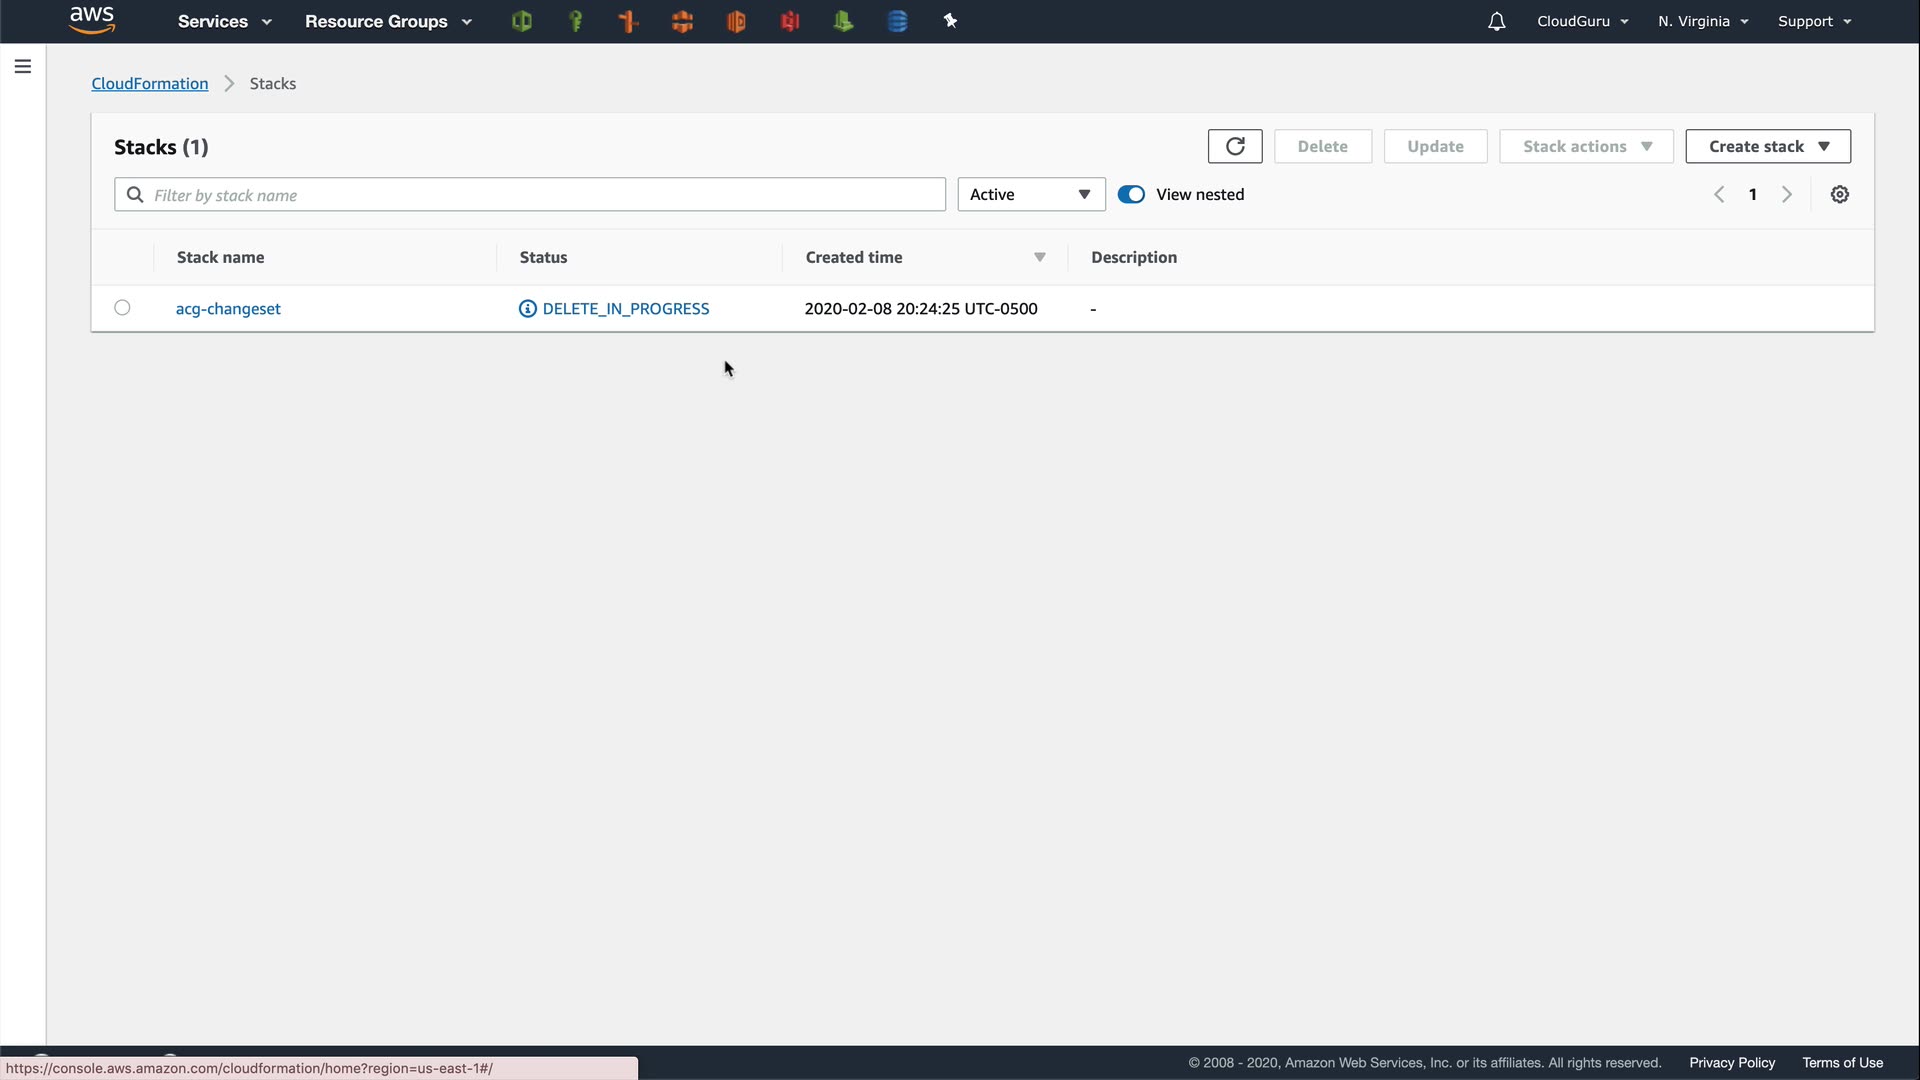This screenshot has width=1920, height=1080.
Task: Open table preferences gear icon
Action: coord(1840,195)
